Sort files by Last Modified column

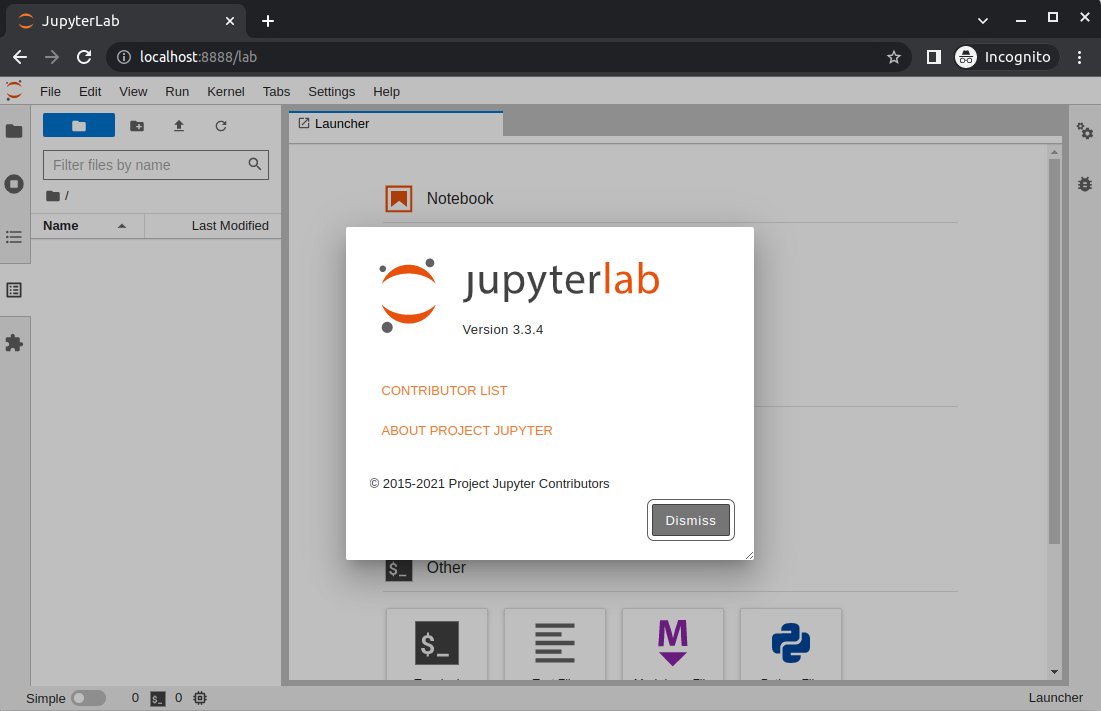pos(213,226)
